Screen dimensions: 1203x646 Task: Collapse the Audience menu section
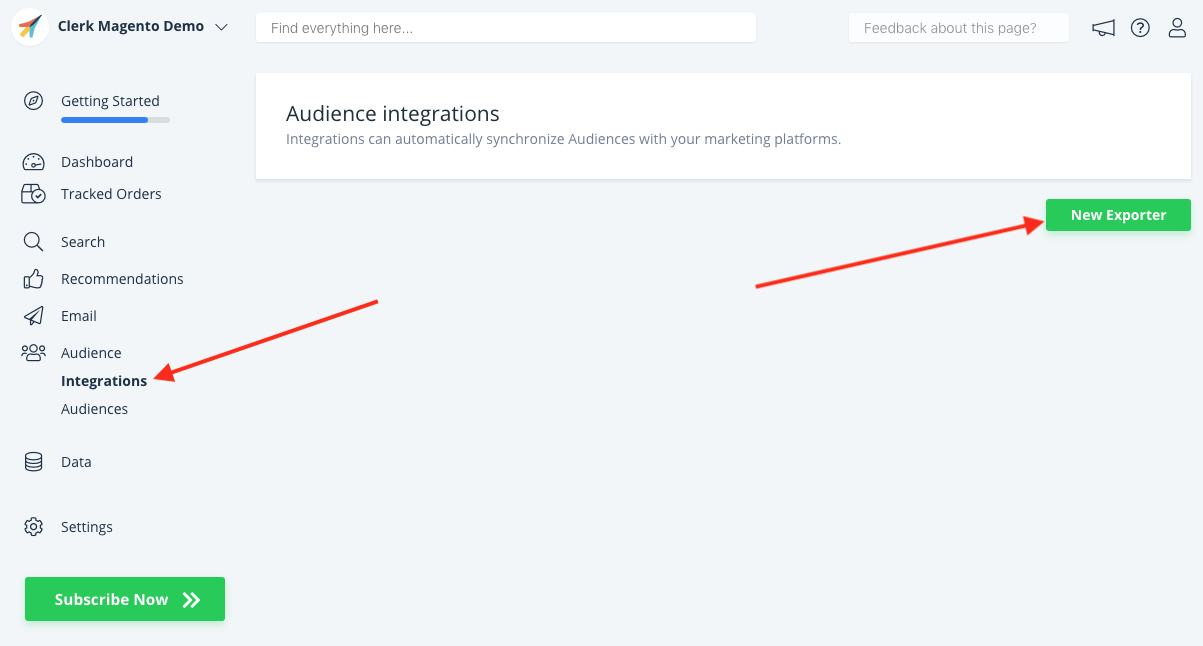90,353
